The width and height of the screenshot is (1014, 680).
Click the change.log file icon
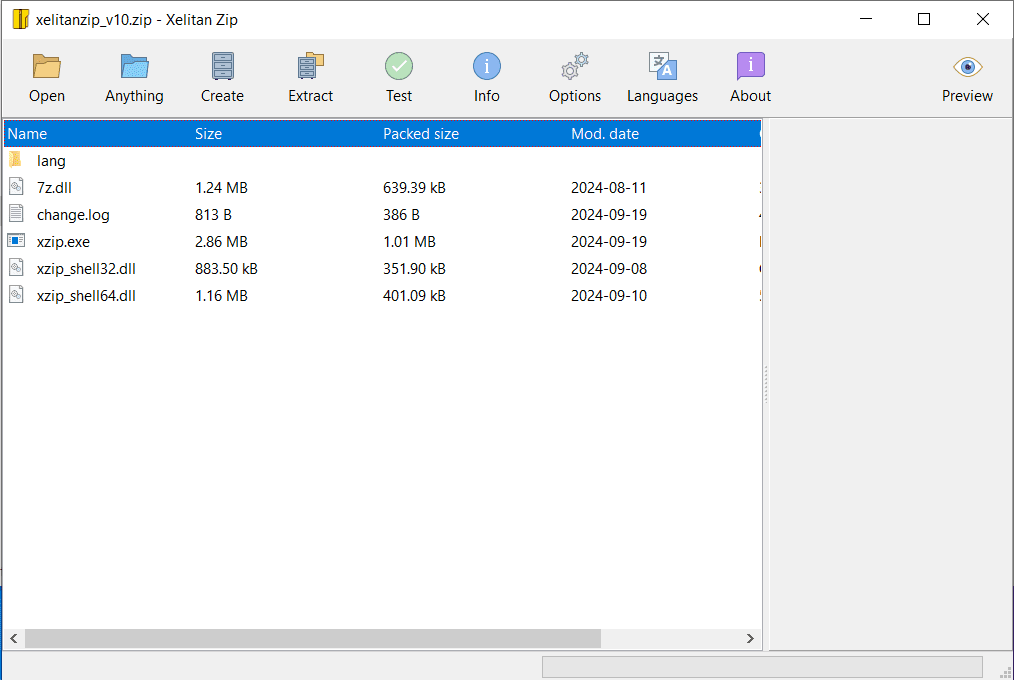click(16, 214)
